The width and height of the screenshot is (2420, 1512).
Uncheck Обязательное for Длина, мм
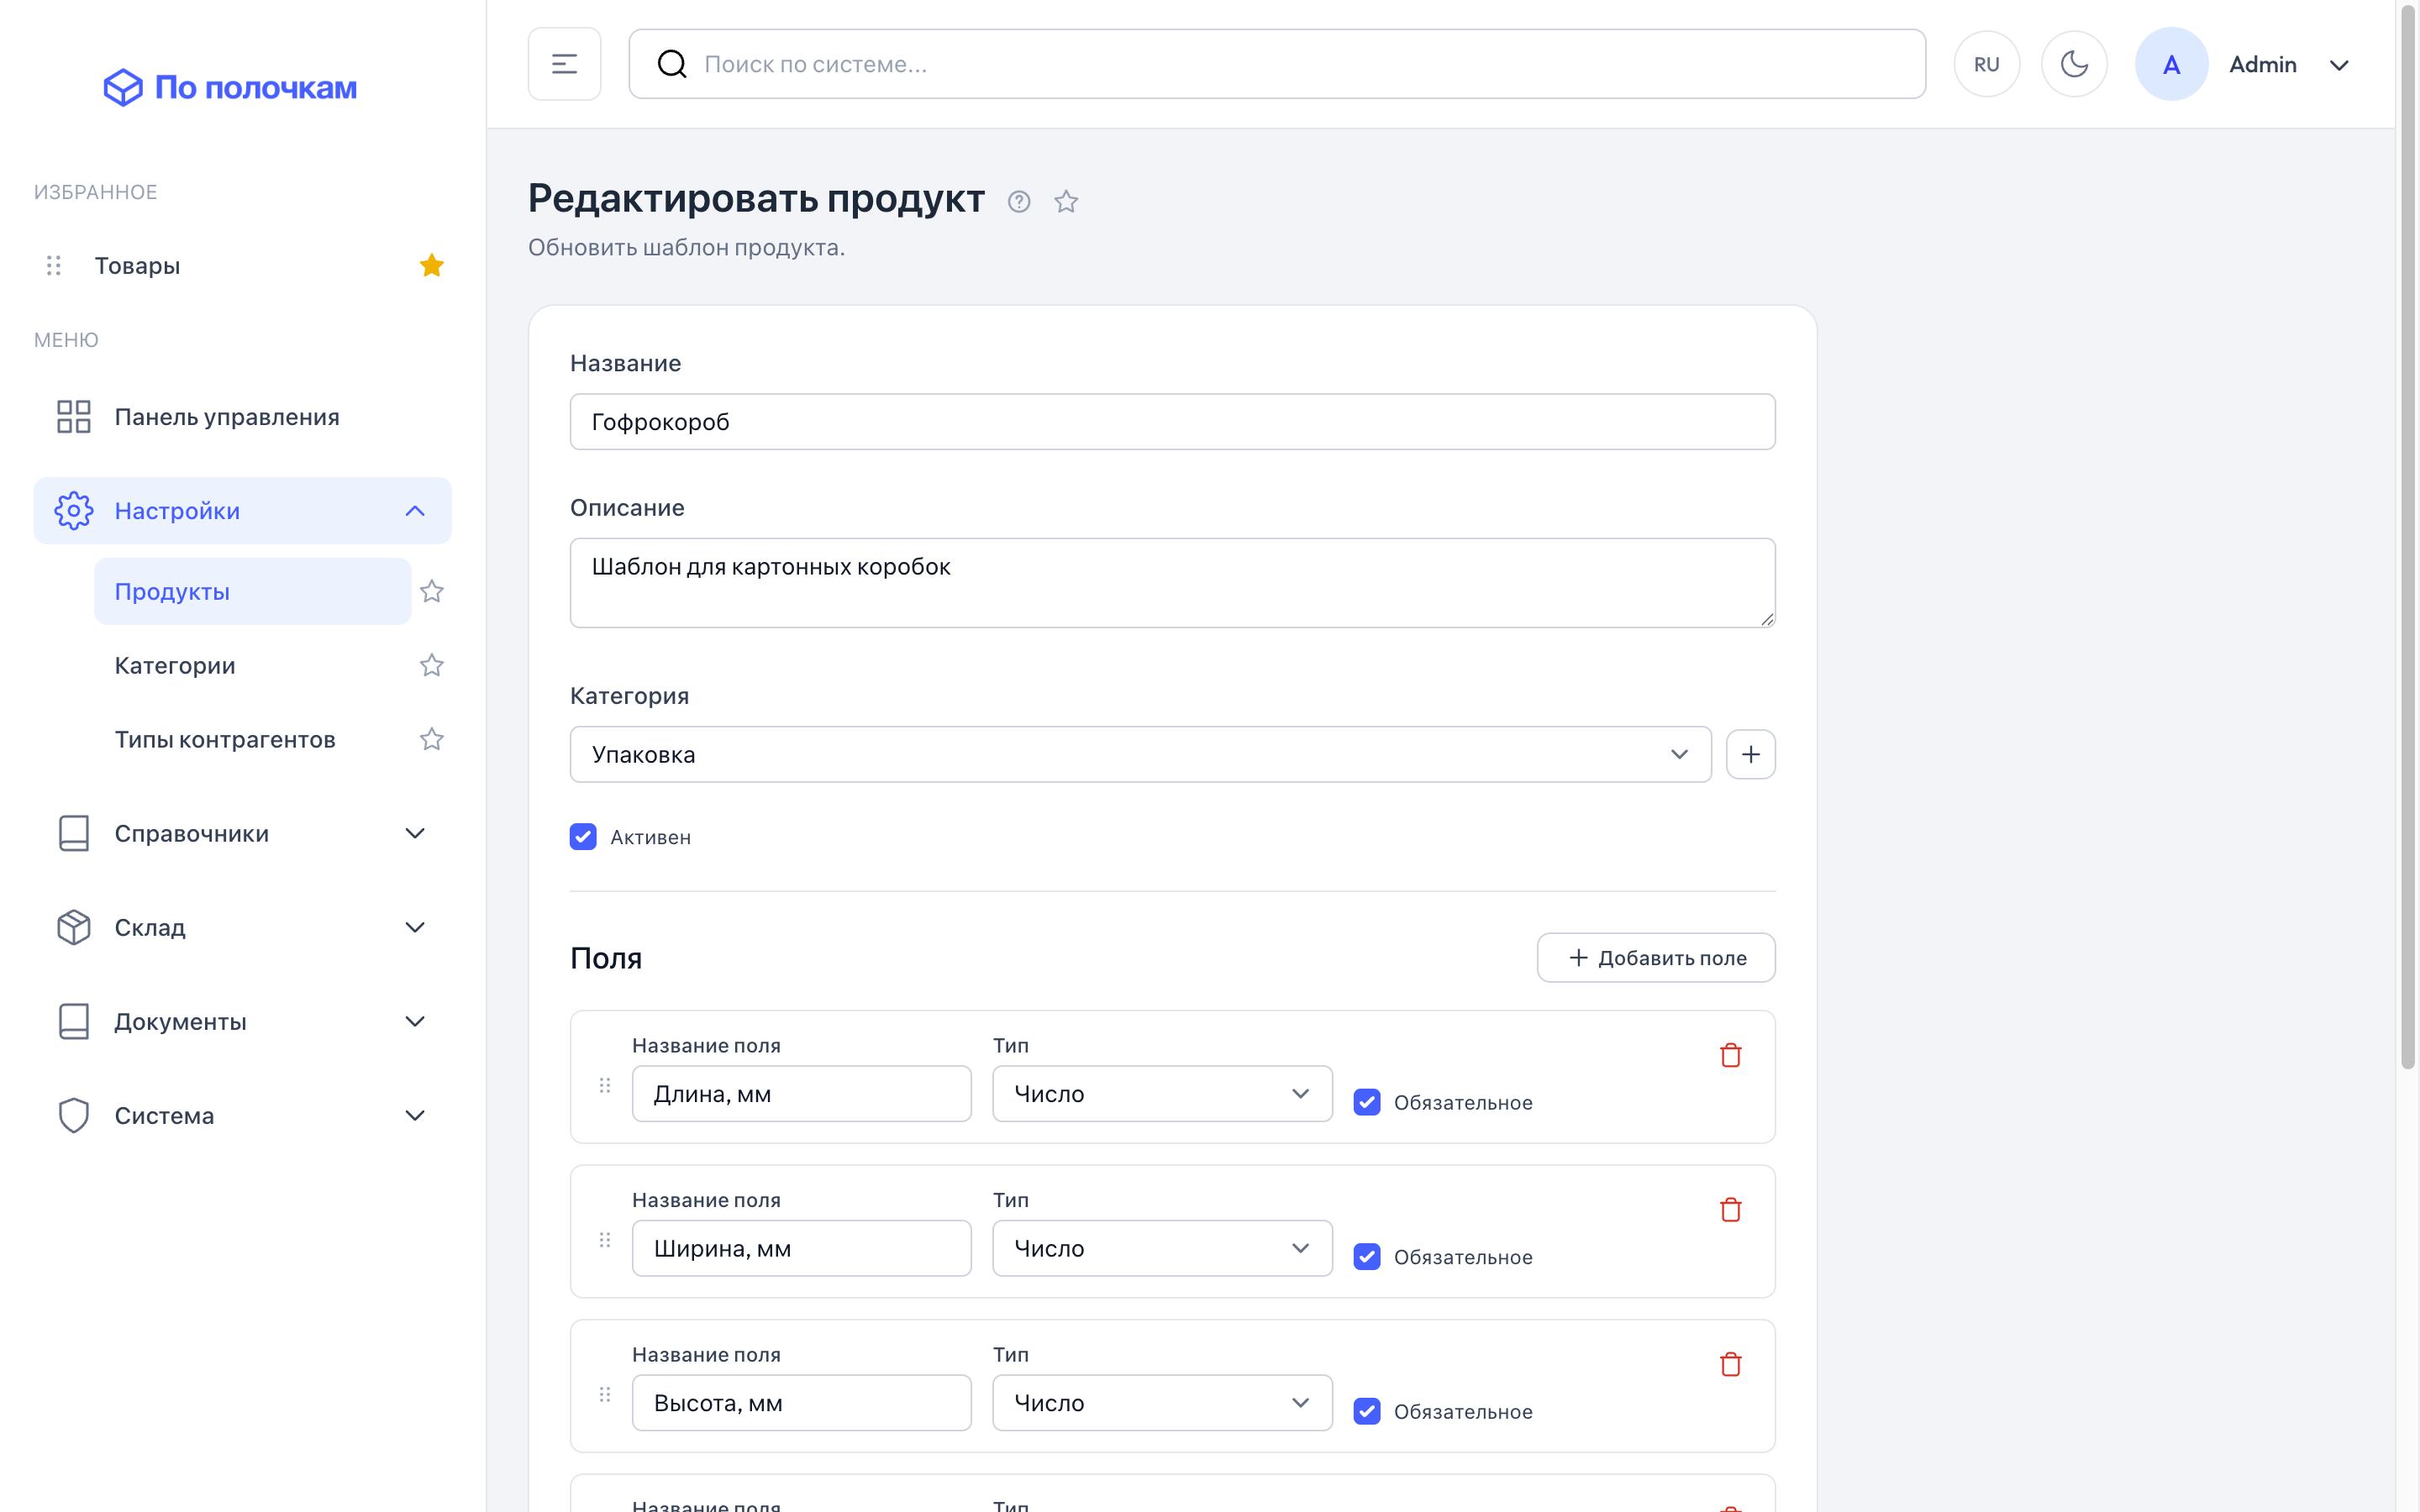pos(1367,1102)
